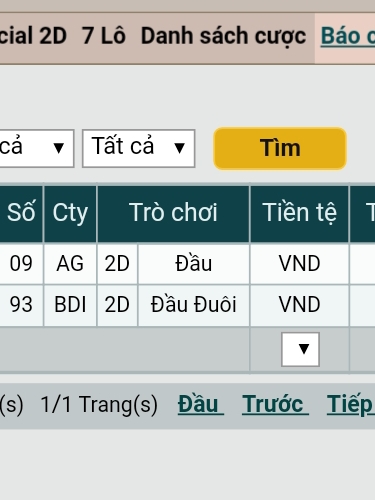Image resolution: width=375 pixels, height=500 pixels.
Task: Go to the Tiếp next page link
Action: tap(351, 404)
